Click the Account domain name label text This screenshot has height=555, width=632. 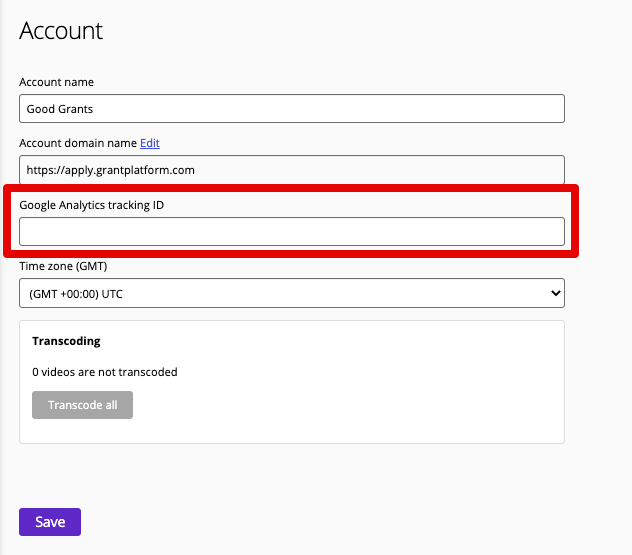coord(78,143)
